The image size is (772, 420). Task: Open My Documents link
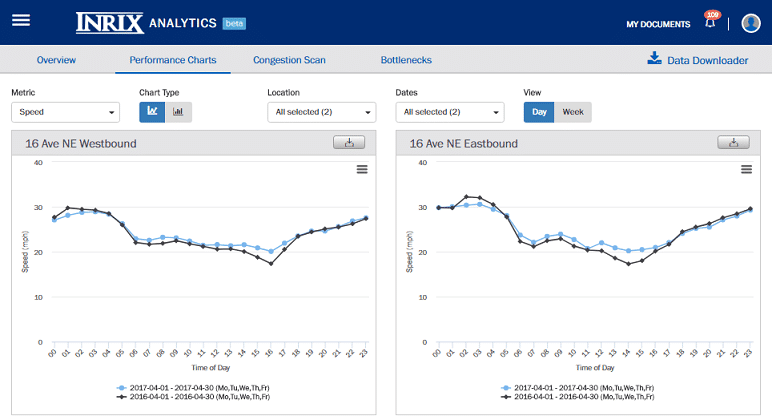pyautogui.click(x=658, y=24)
